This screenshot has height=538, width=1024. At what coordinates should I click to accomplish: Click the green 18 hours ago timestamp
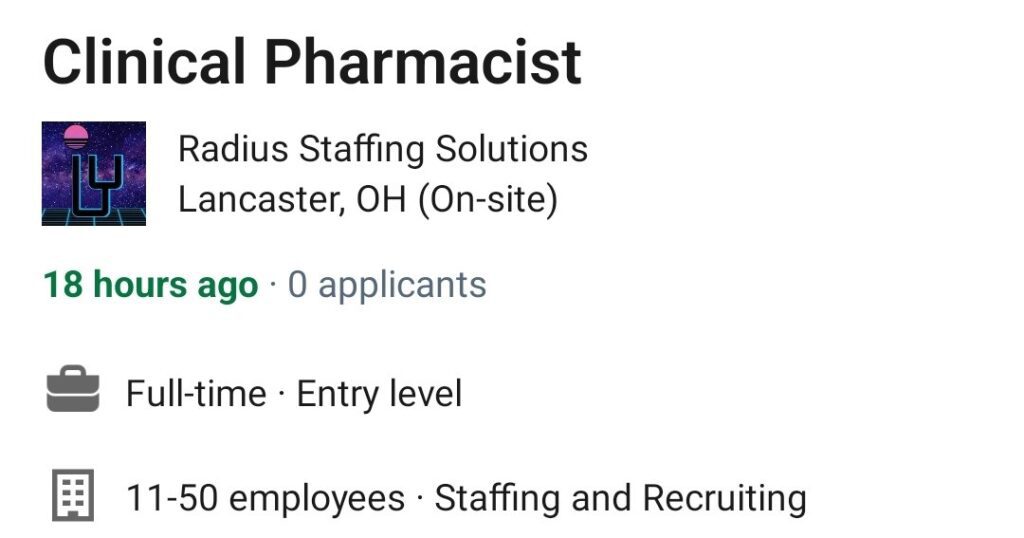tap(151, 285)
